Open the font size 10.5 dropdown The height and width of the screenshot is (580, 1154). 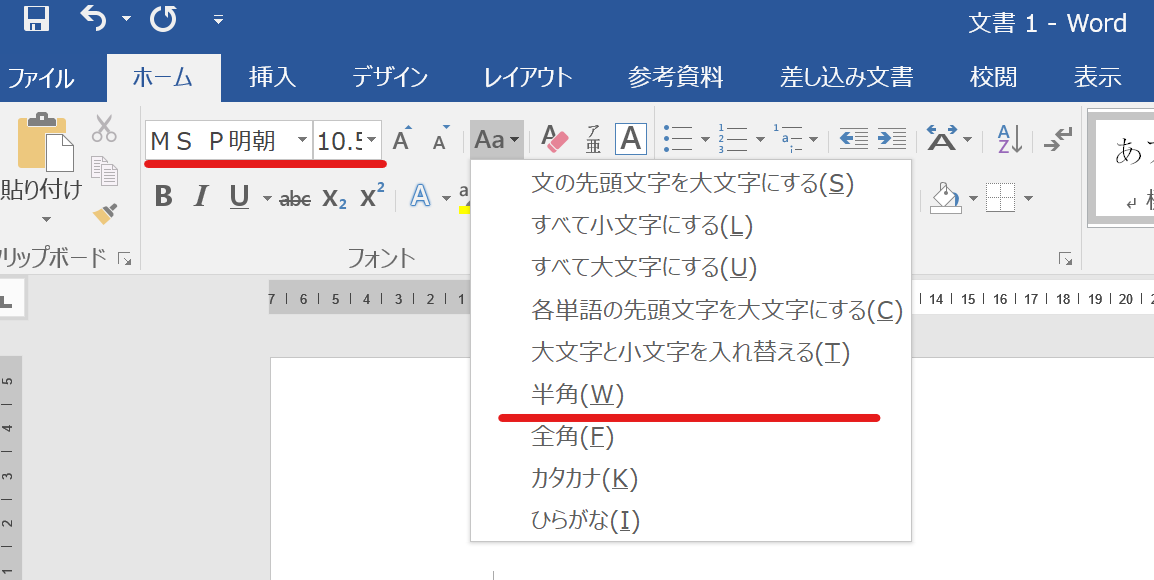(x=372, y=140)
